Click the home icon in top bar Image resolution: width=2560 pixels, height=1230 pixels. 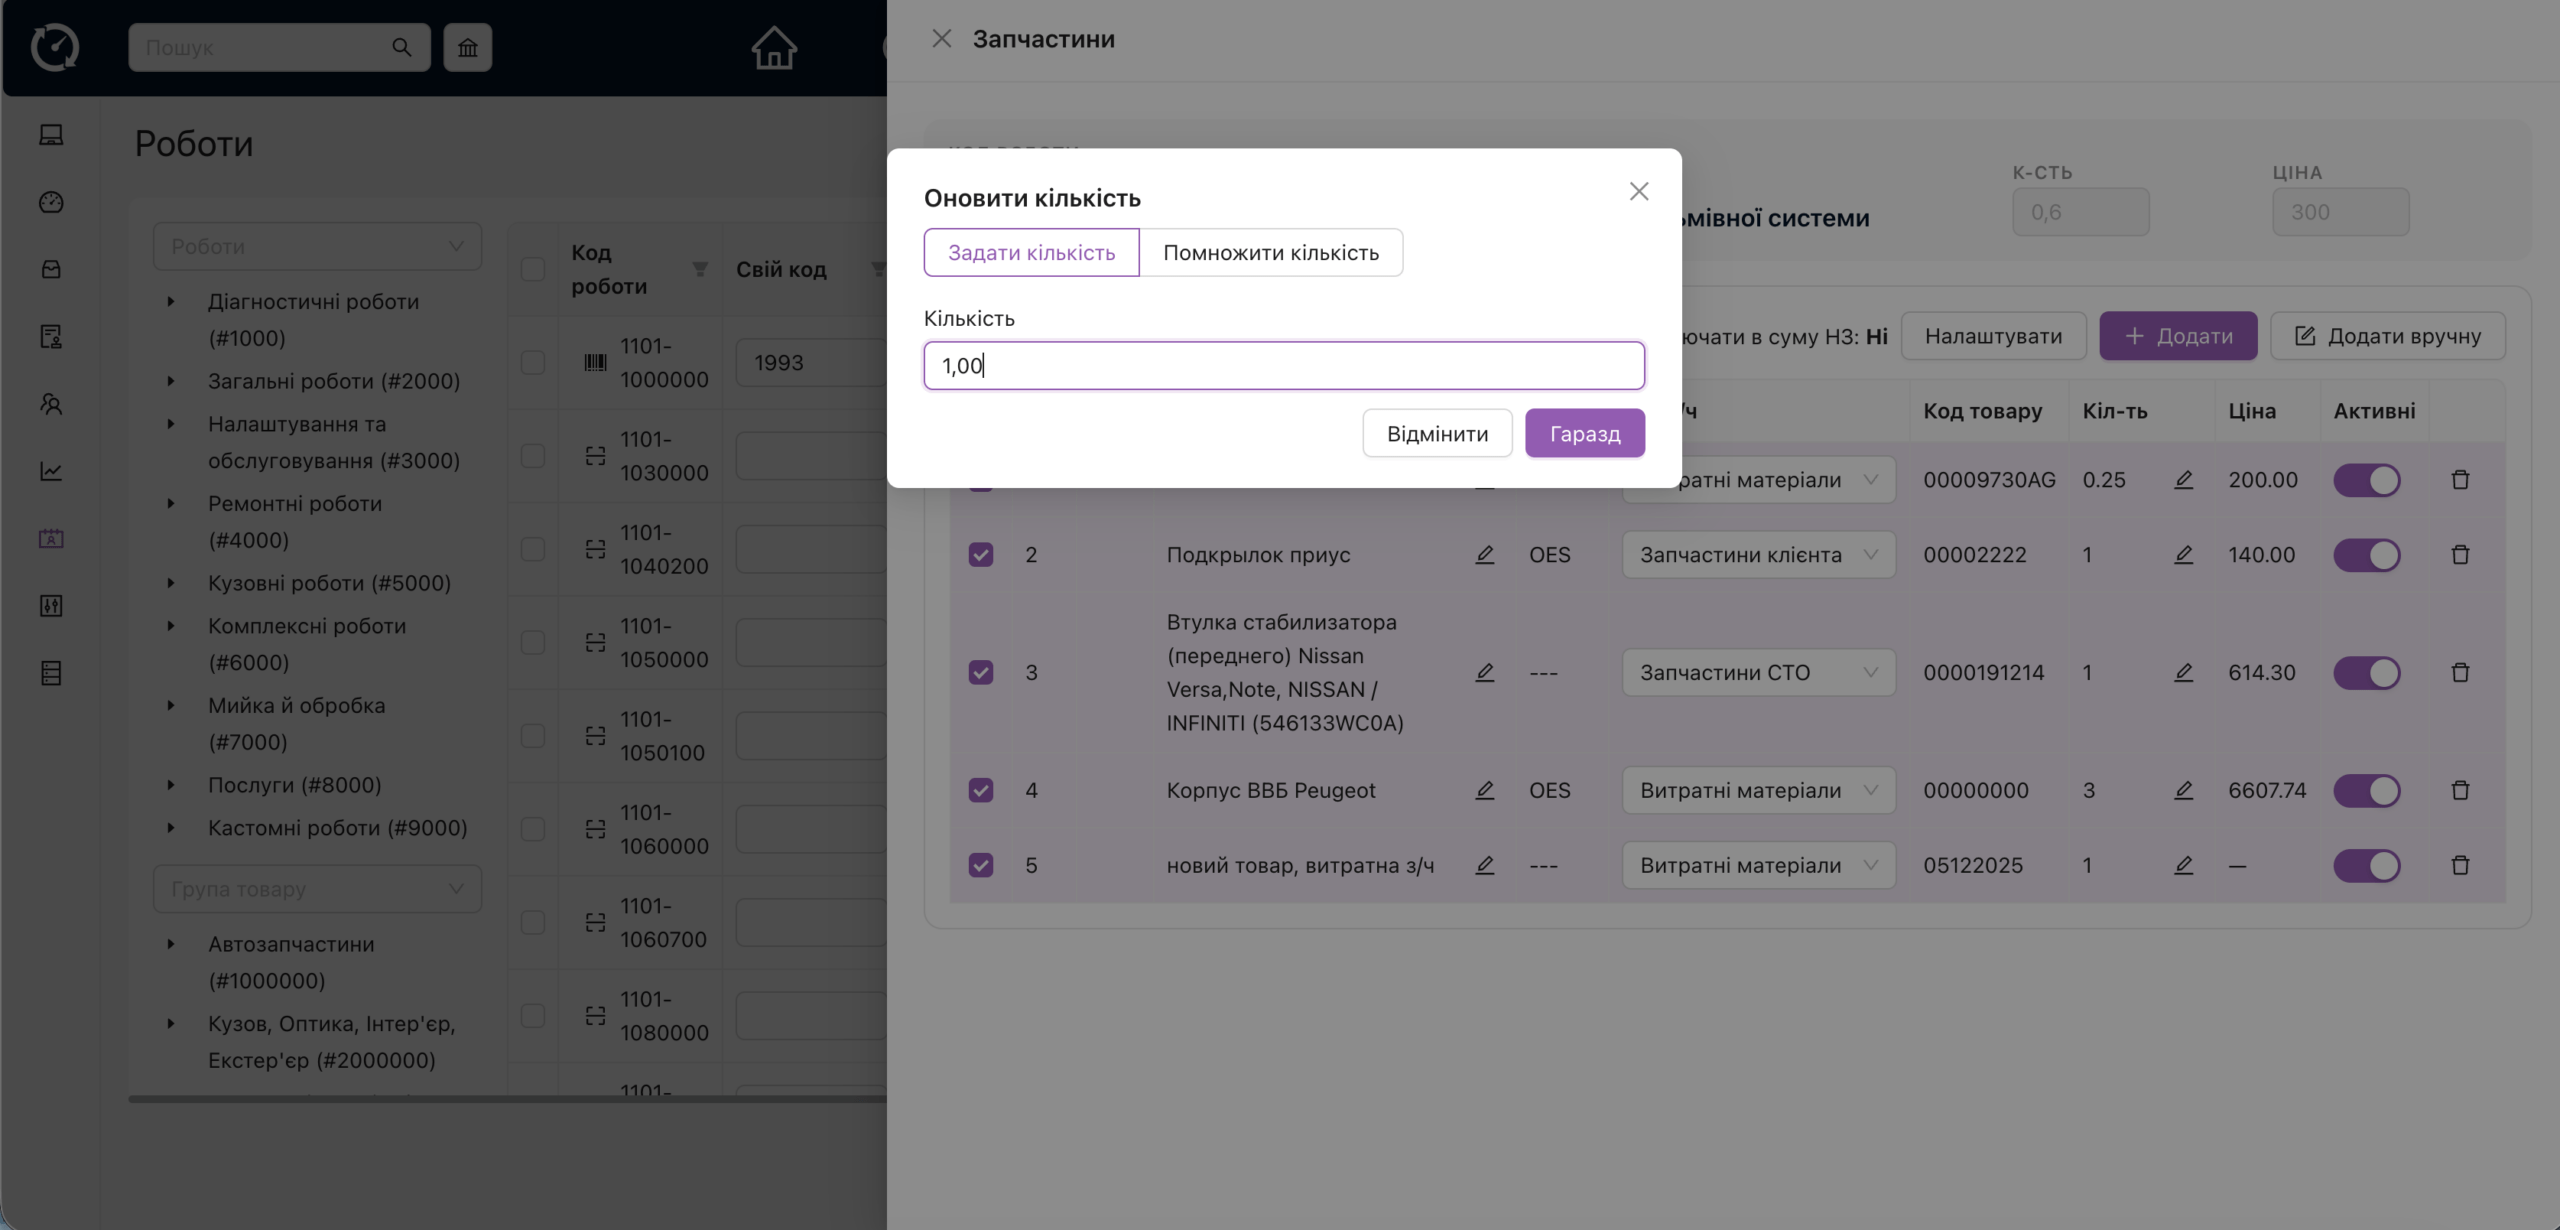(774, 47)
